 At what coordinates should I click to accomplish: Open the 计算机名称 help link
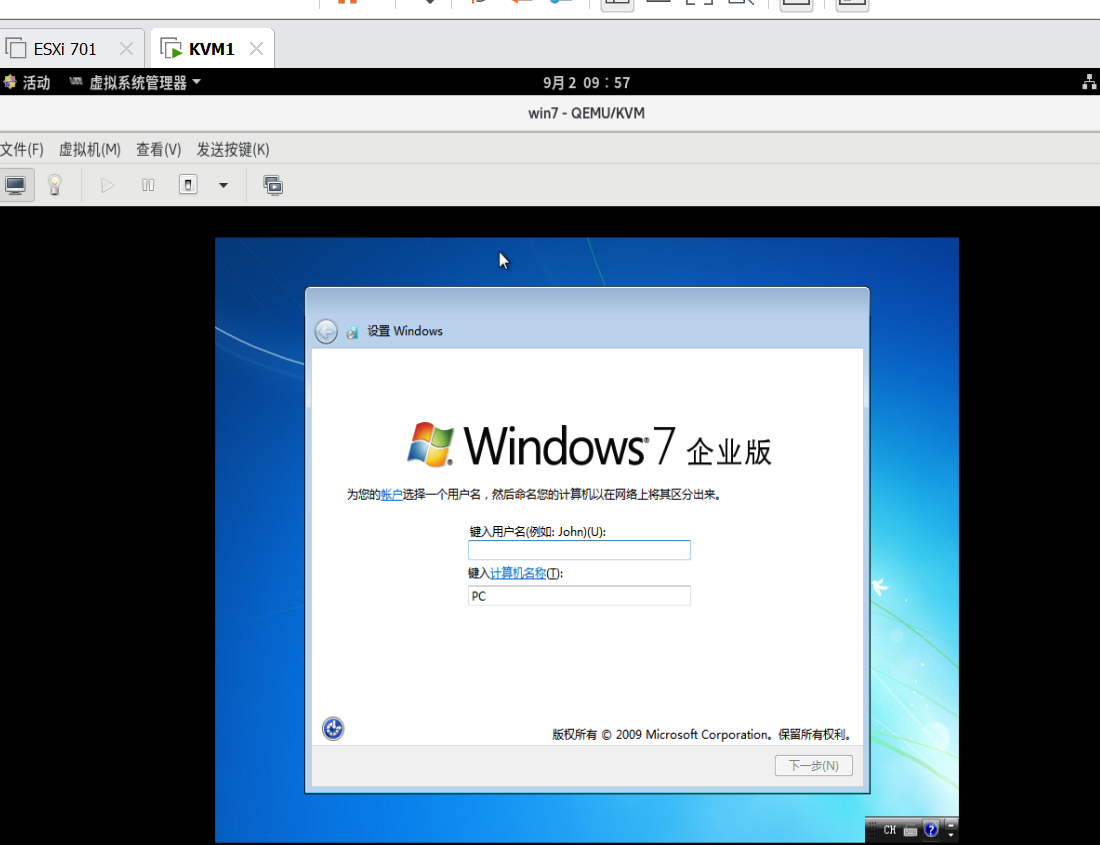[x=518, y=573]
